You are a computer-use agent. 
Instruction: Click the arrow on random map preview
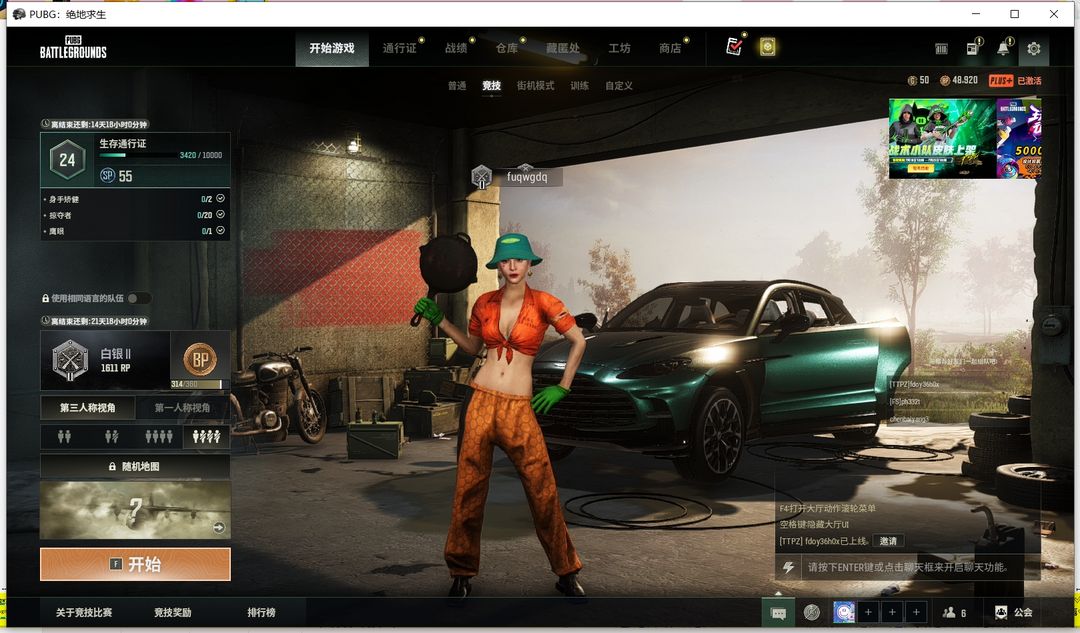[x=219, y=528]
